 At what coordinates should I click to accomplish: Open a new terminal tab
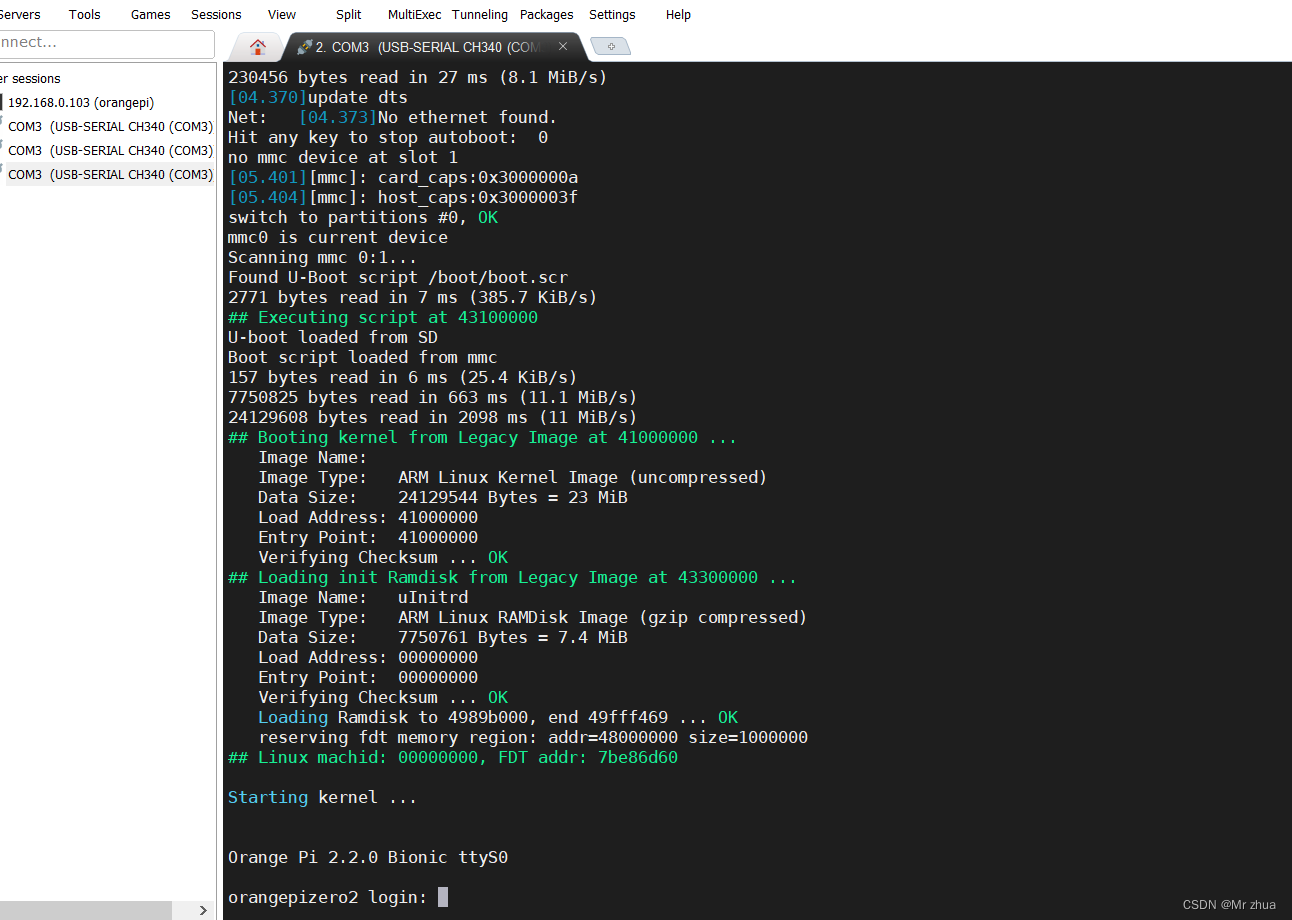611,47
